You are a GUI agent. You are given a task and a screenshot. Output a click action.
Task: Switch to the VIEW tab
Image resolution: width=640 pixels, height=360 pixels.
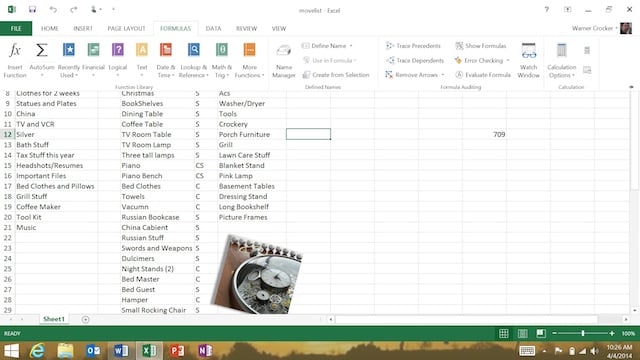pyautogui.click(x=279, y=28)
